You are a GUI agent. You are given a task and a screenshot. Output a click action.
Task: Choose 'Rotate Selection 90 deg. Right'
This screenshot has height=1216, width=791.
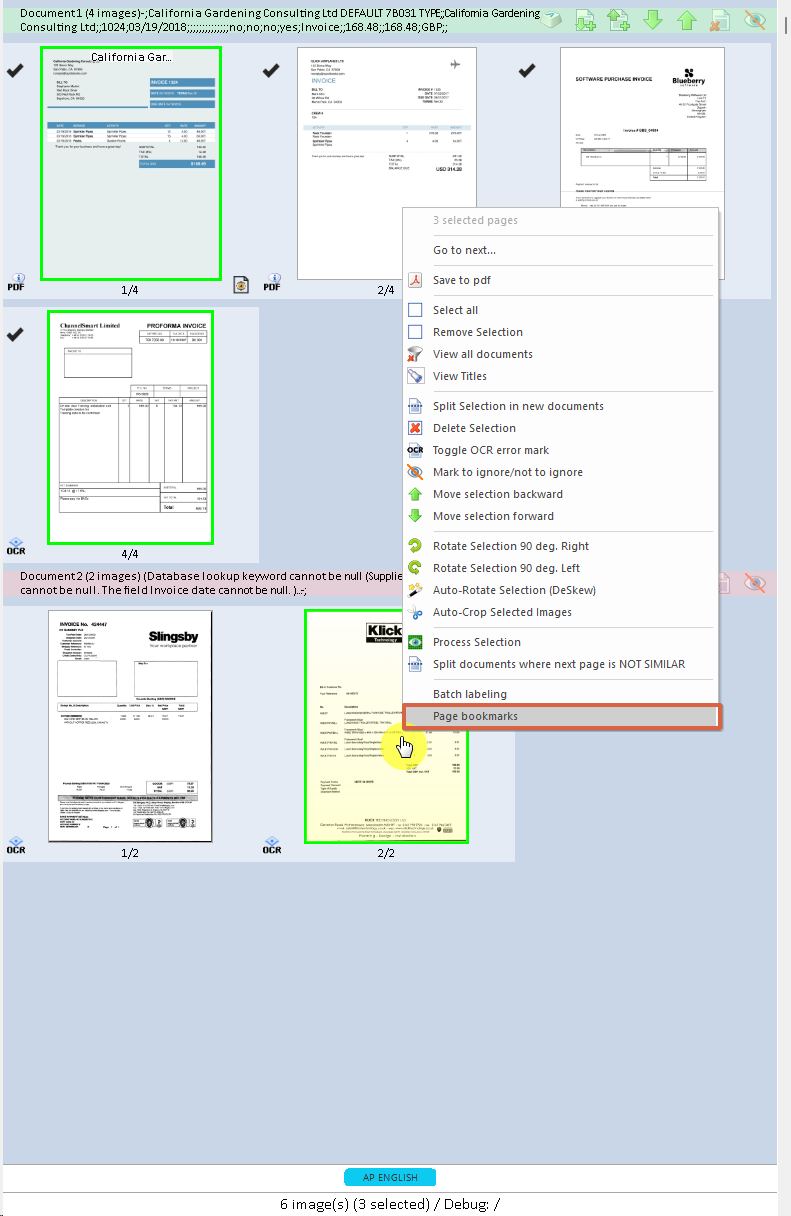pos(510,546)
